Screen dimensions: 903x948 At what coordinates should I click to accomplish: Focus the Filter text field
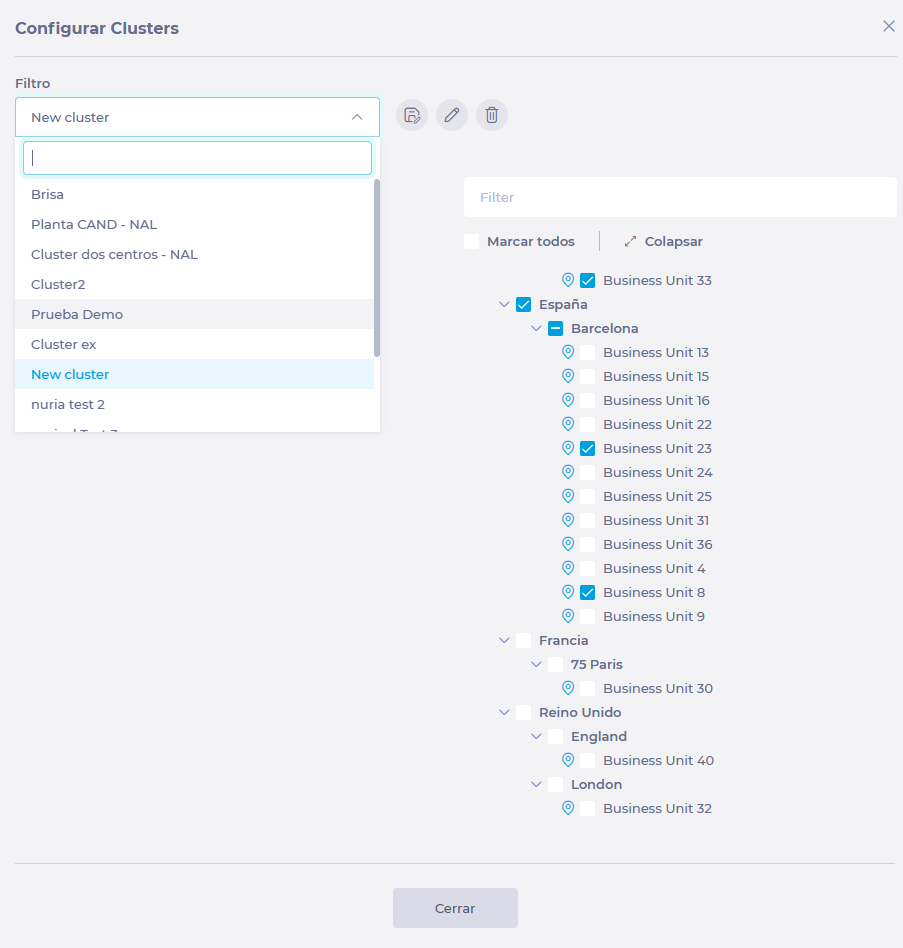click(x=680, y=197)
